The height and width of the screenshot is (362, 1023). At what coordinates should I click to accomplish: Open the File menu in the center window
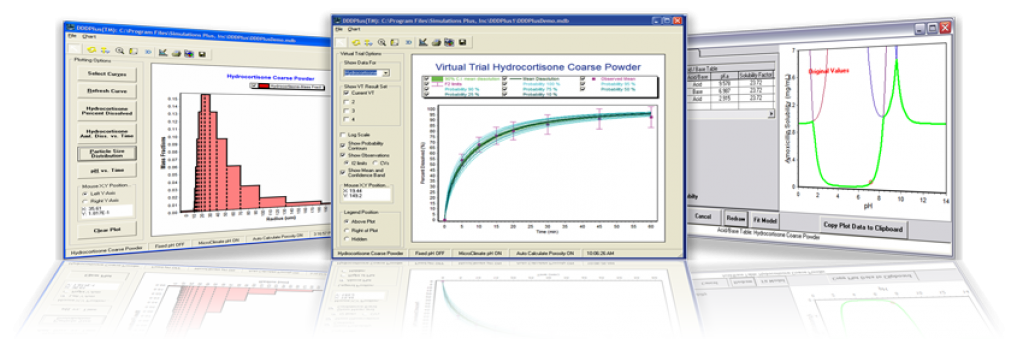point(339,29)
